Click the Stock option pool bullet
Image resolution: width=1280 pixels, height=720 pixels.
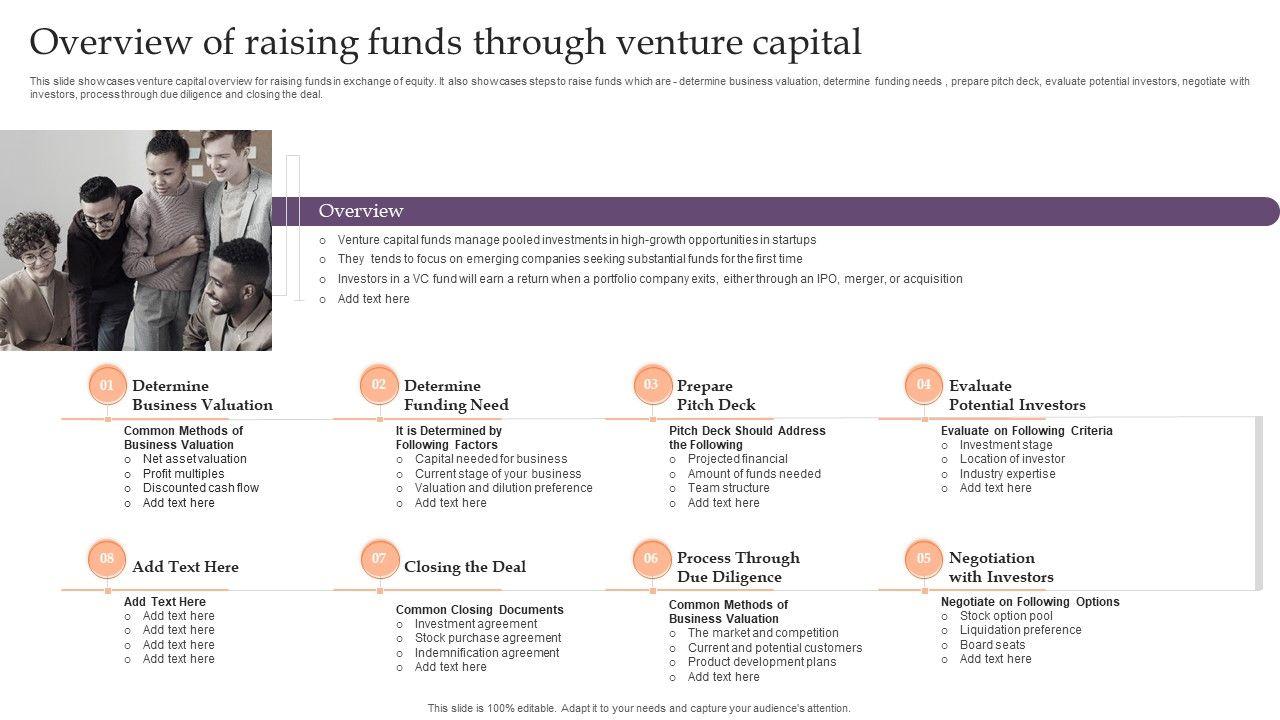pyautogui.click(x=1006, y=616)
